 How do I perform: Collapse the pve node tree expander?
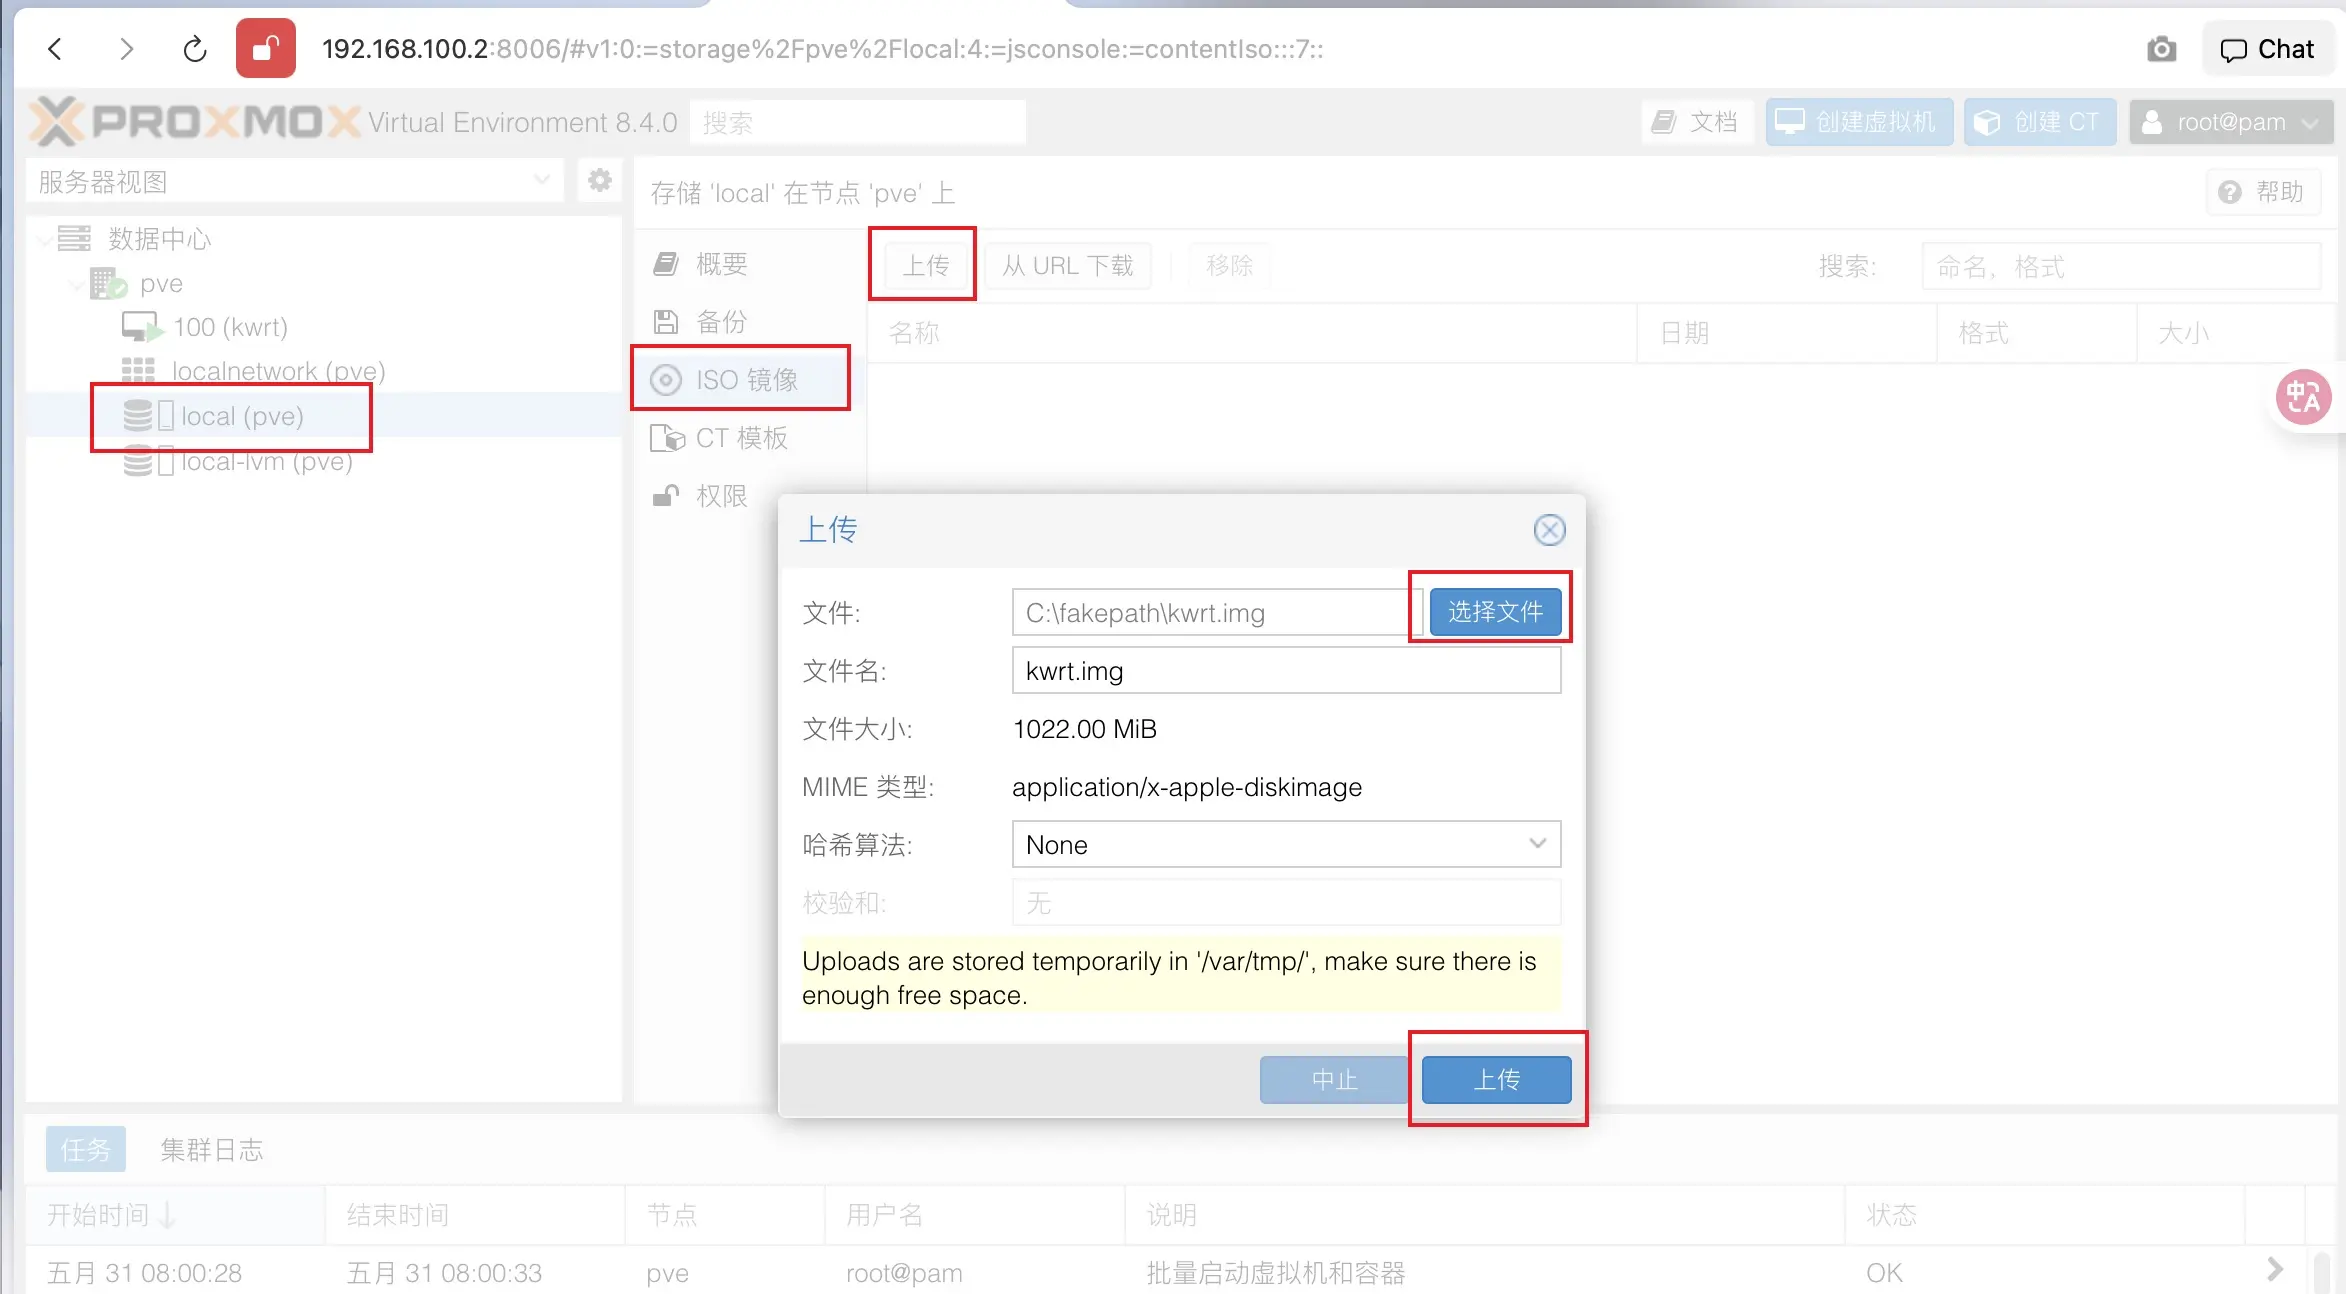click(x=76, y=285)
